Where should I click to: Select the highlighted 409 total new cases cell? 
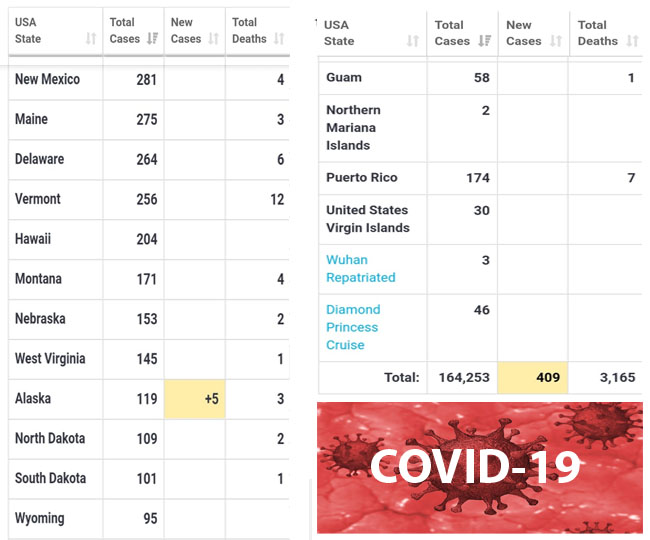tap(533, 377)
